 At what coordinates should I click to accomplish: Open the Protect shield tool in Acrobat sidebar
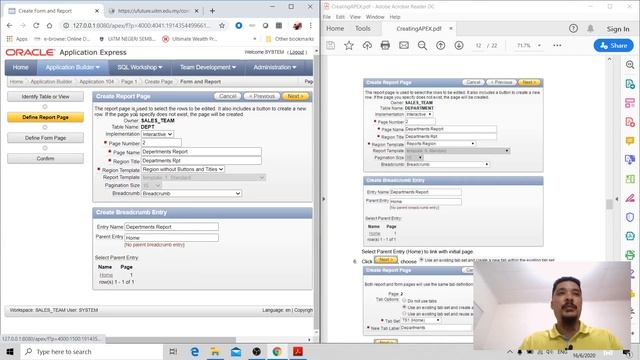click(630, 217)
